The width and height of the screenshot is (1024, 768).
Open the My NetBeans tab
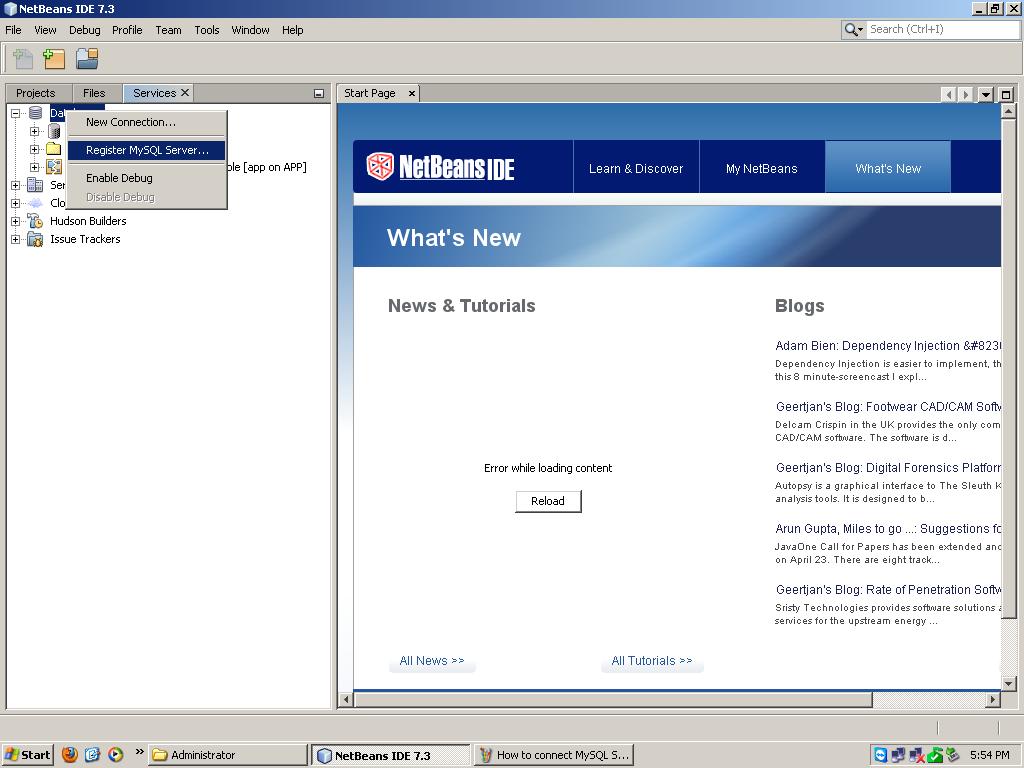(761, 168)
